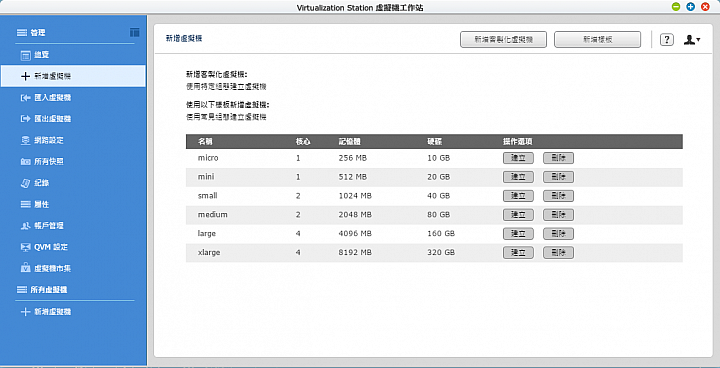Open 屬性 properties icon
This screenshot has width=720, height=368.
25,204
